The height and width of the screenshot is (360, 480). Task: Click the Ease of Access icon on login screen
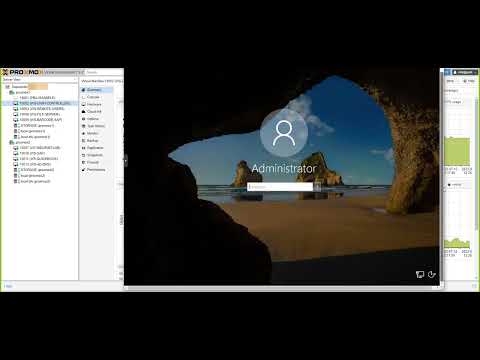[x=432, y=274]
